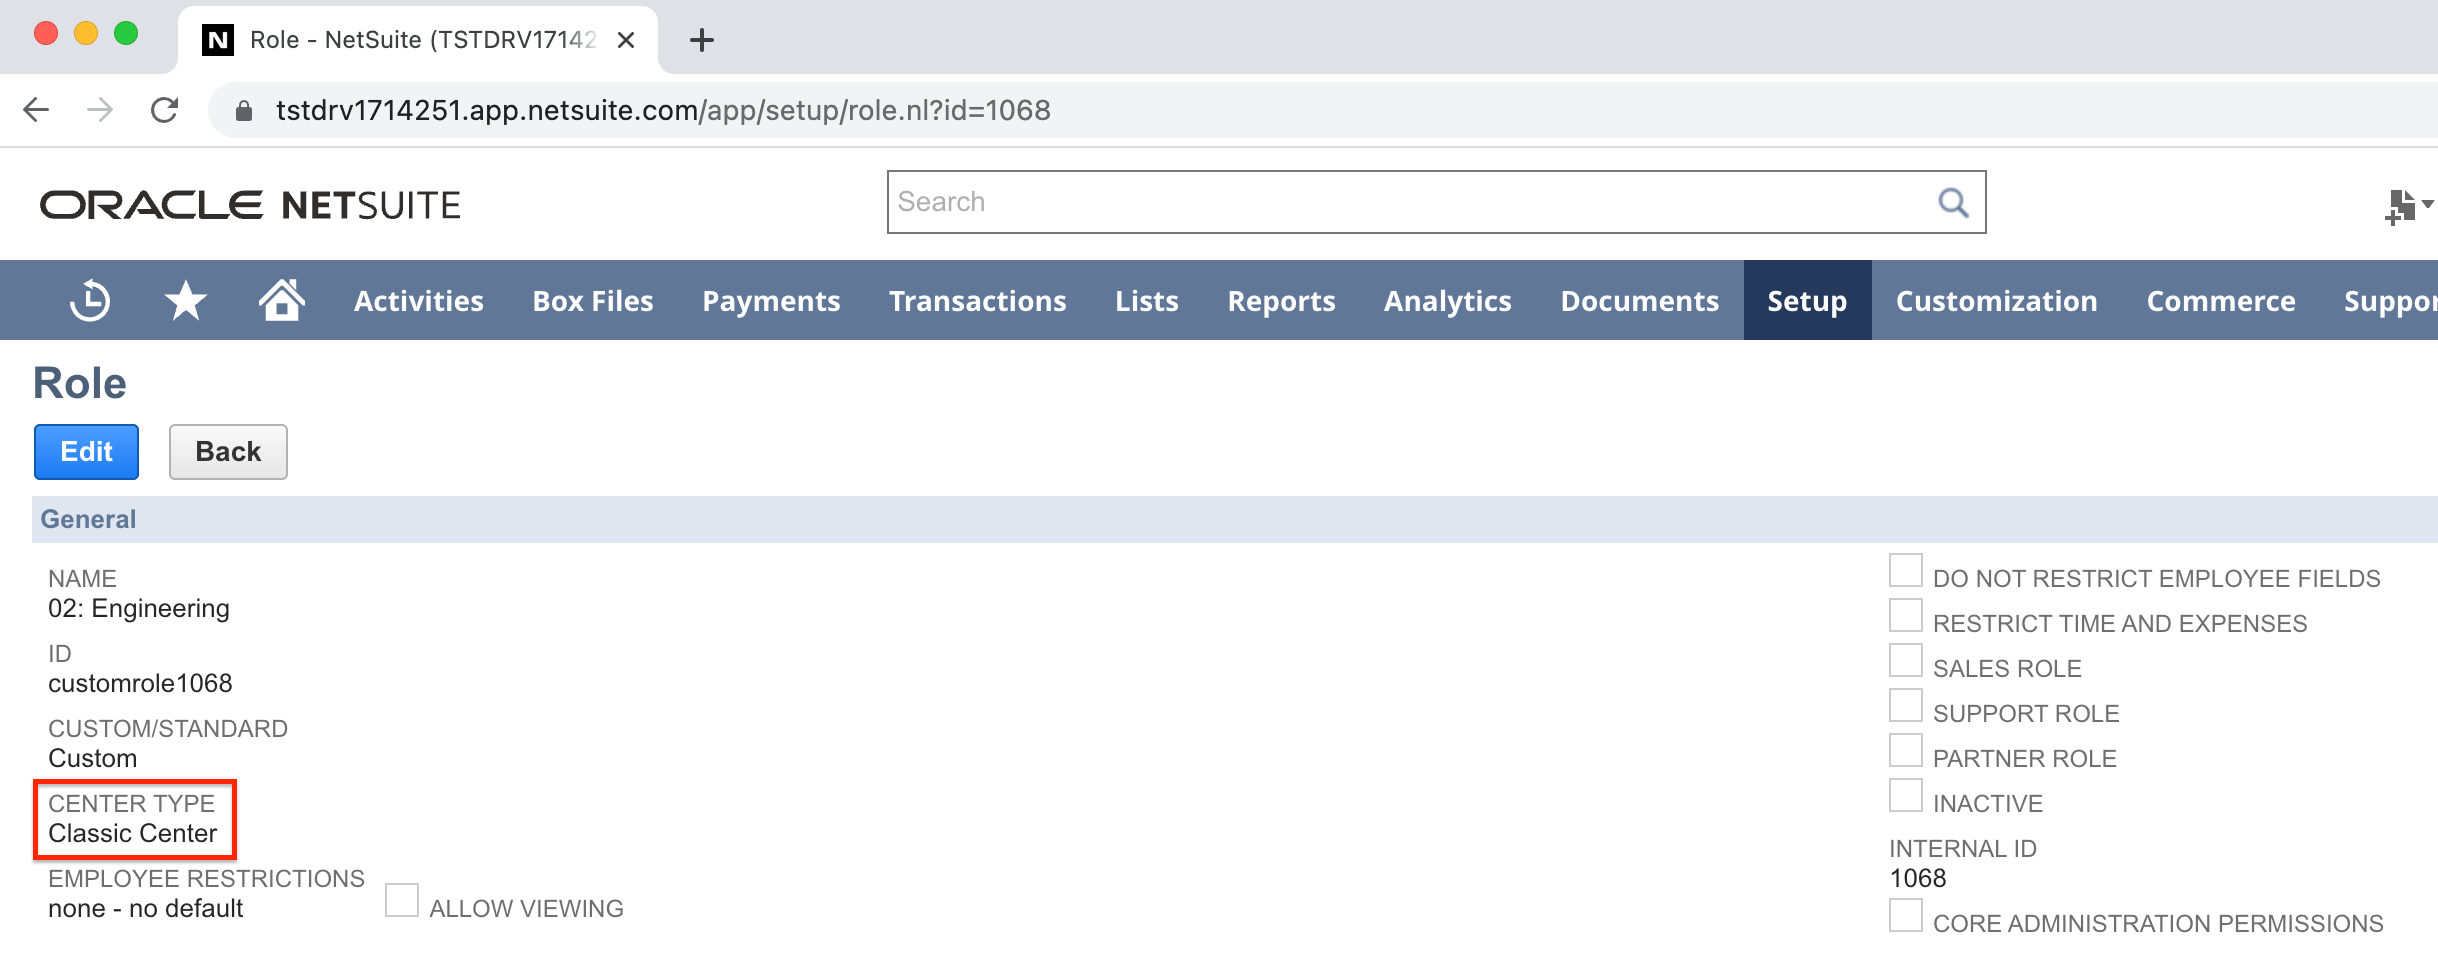Check Allow Viewing option

pos(402,900)
